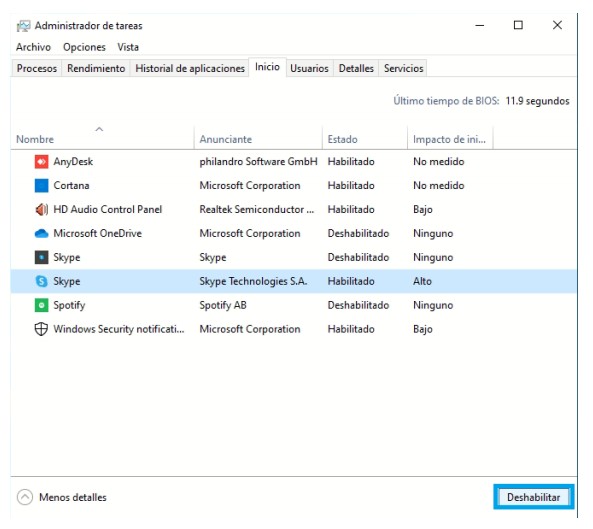
Task: Click the HD Audio Control Panel speaker icon
Action: coord(41,209)
